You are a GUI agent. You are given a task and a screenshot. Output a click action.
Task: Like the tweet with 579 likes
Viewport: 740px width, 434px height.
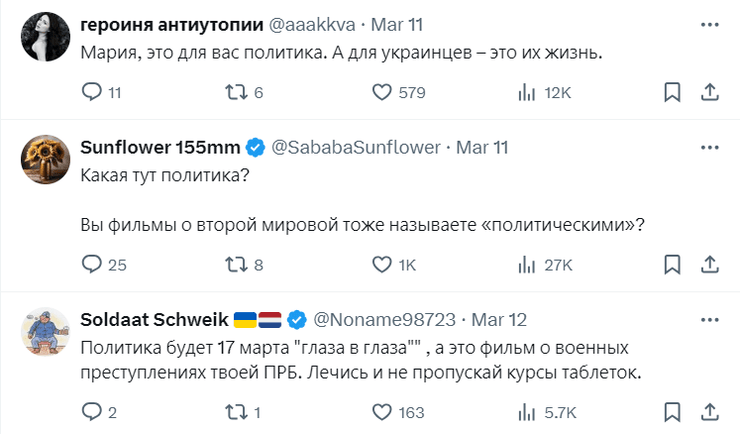(381, 93)
